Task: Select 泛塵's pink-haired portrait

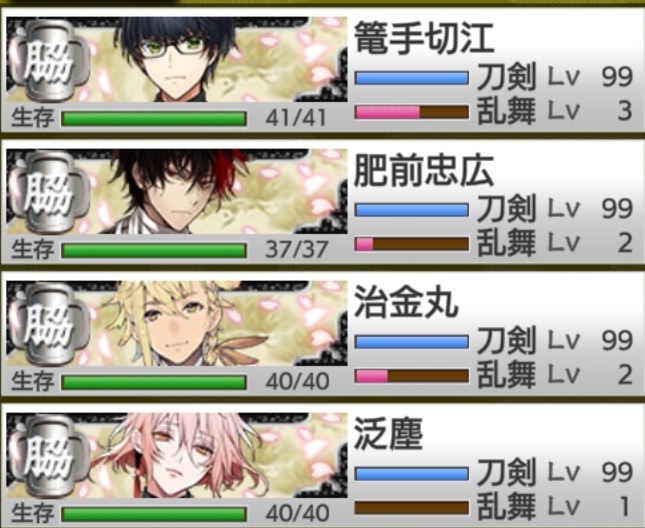Action: [x=177, y=456]
